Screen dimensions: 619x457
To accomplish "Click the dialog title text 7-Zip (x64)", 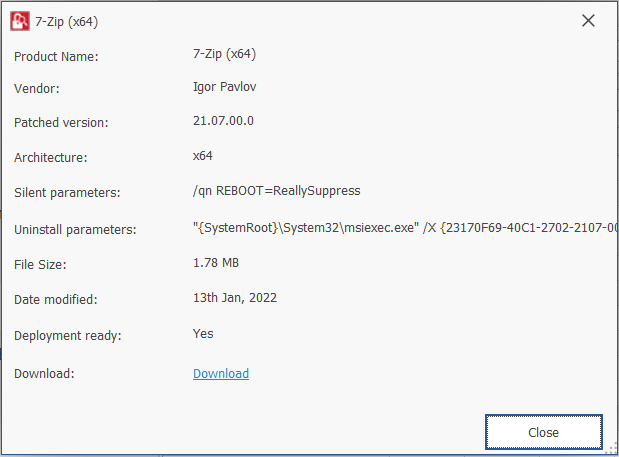I will pyautogui.click(x=66, y=22).
